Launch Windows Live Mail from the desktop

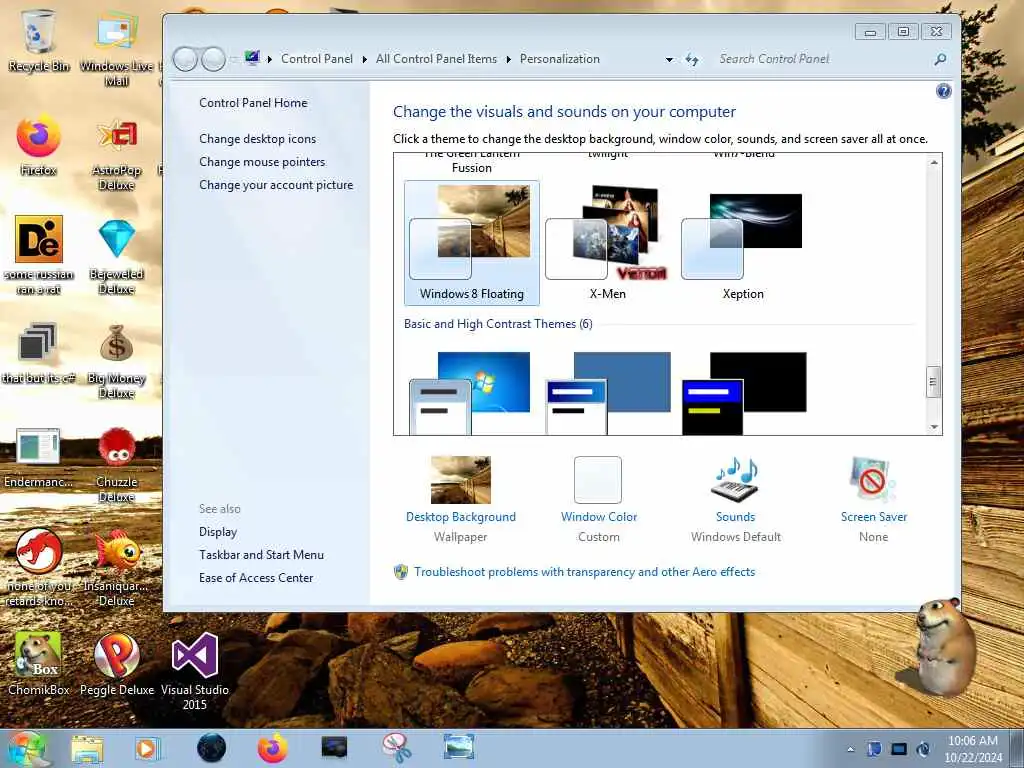point(116,47)
